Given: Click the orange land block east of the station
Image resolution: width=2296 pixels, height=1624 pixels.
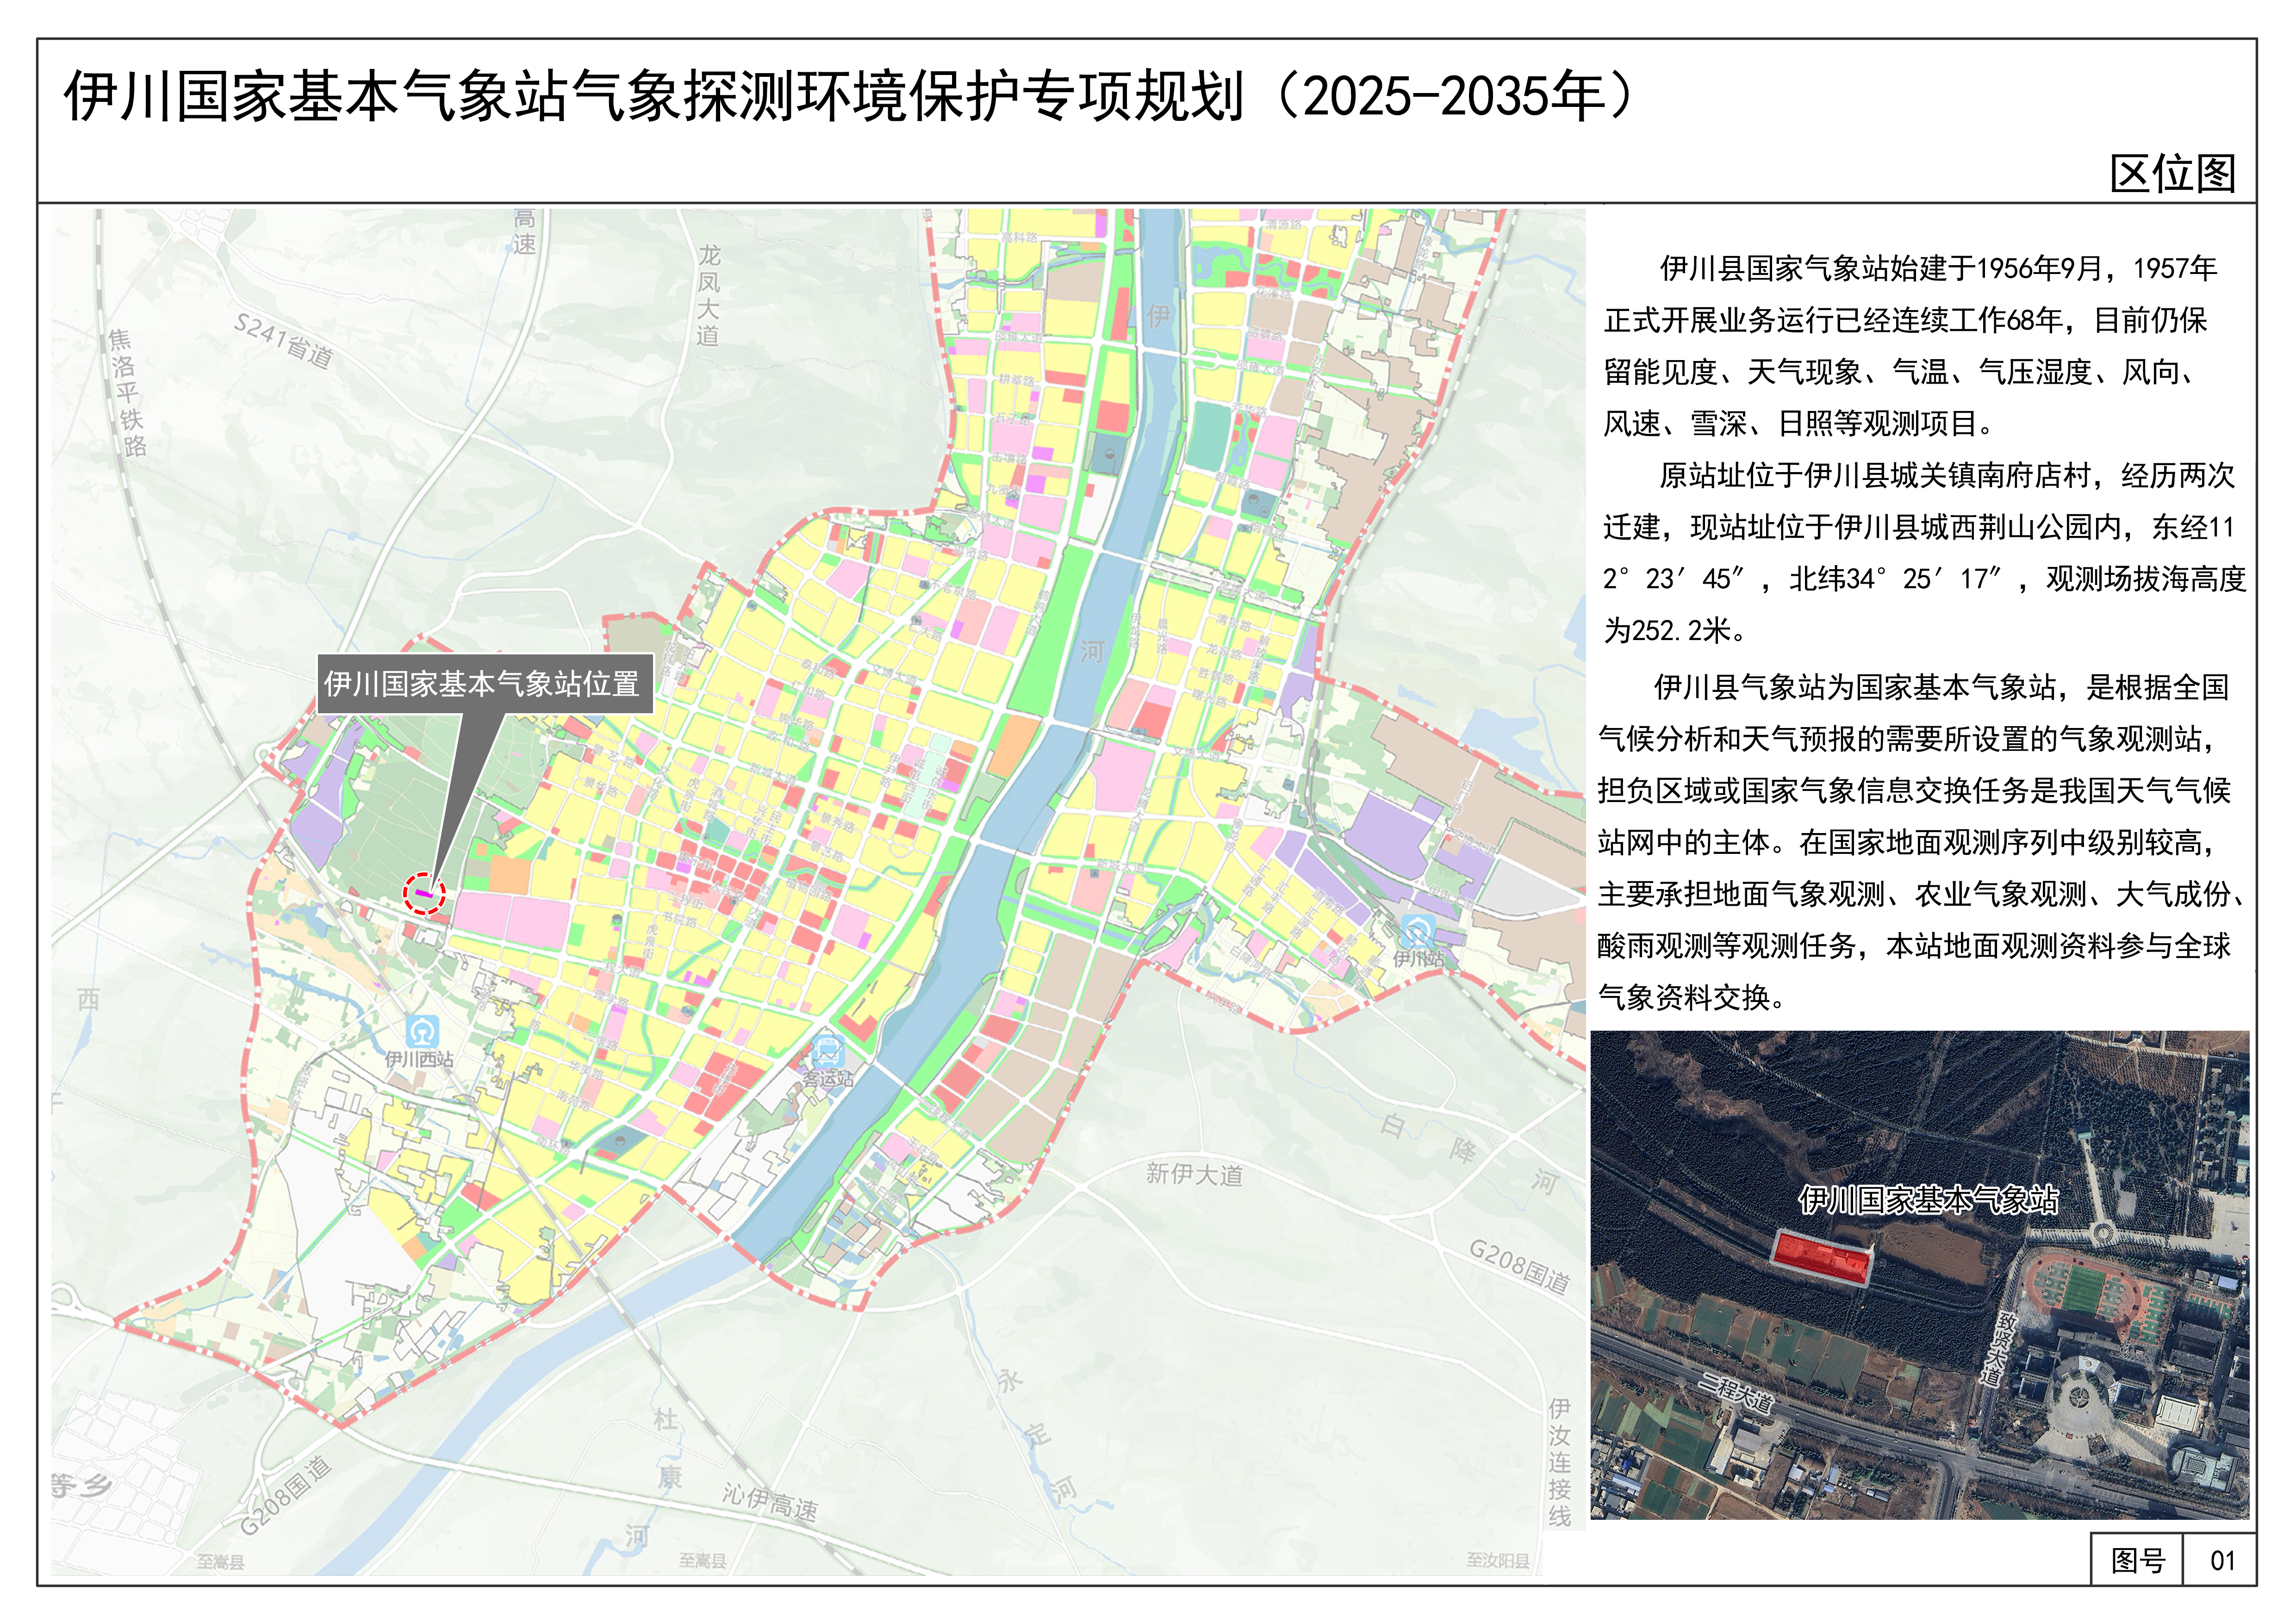Looking at the screenshot, I should [x=510, y=876].
